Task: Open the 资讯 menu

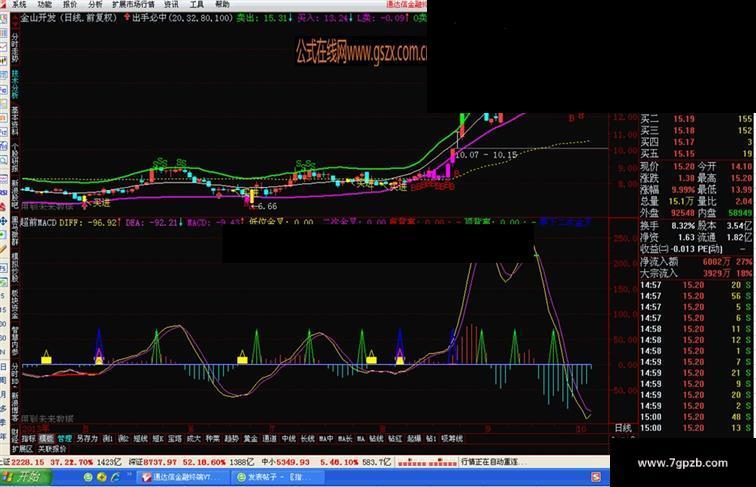Action: (x=171, y=4)
